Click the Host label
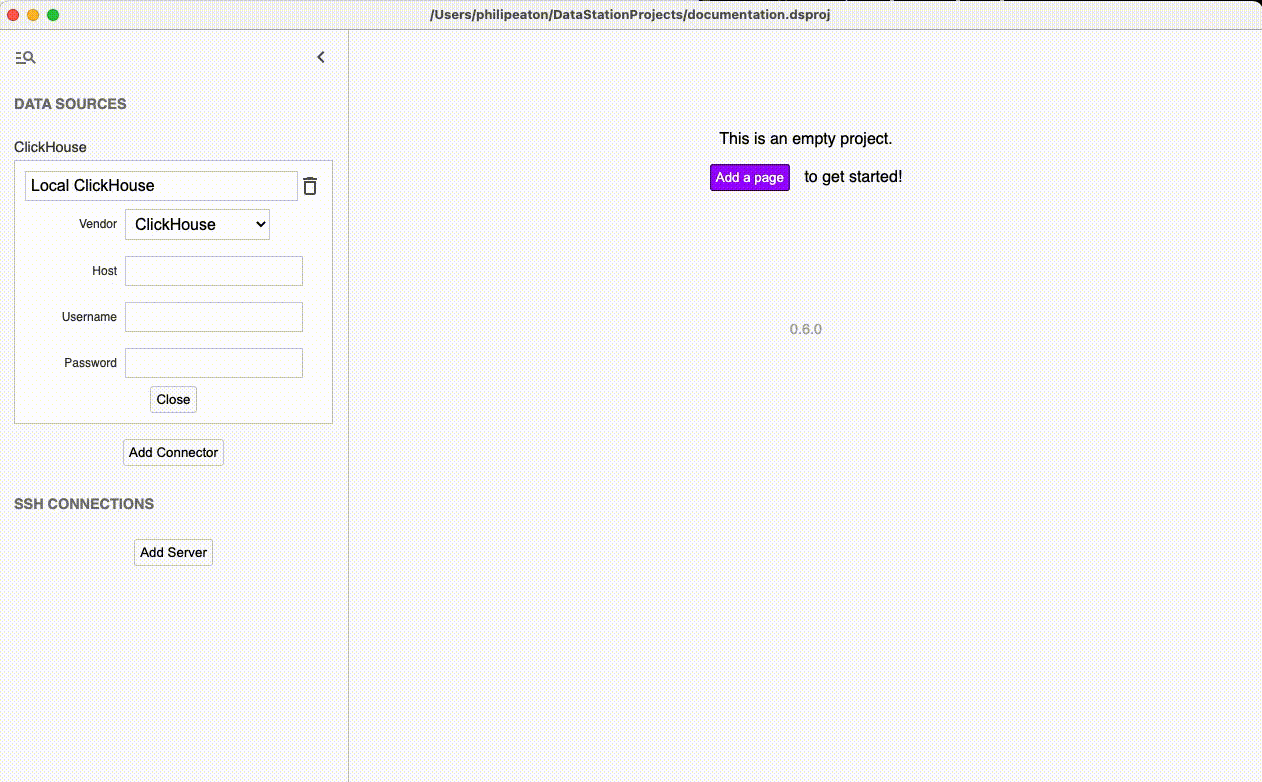1262x782 pixels. click(105, 271)
